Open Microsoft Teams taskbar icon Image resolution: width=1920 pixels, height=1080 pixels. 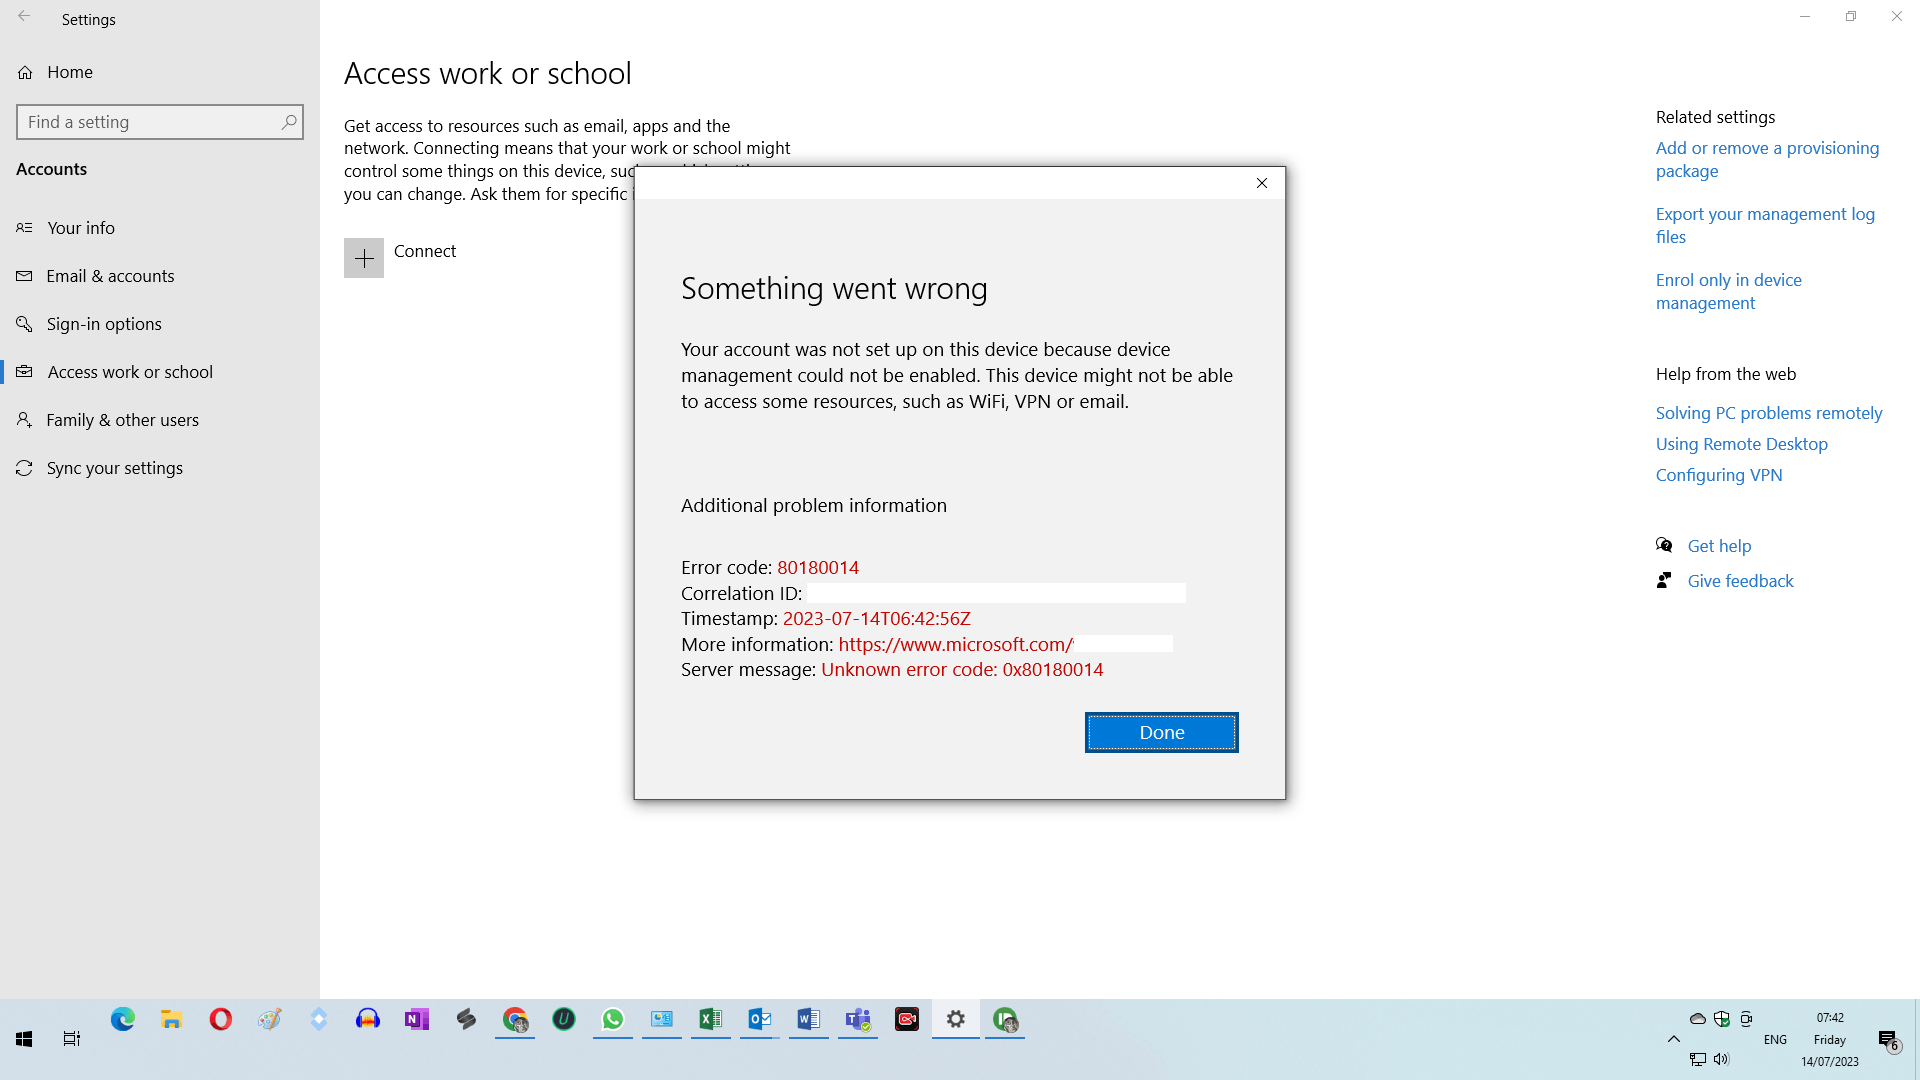[x=858, y=1019]
